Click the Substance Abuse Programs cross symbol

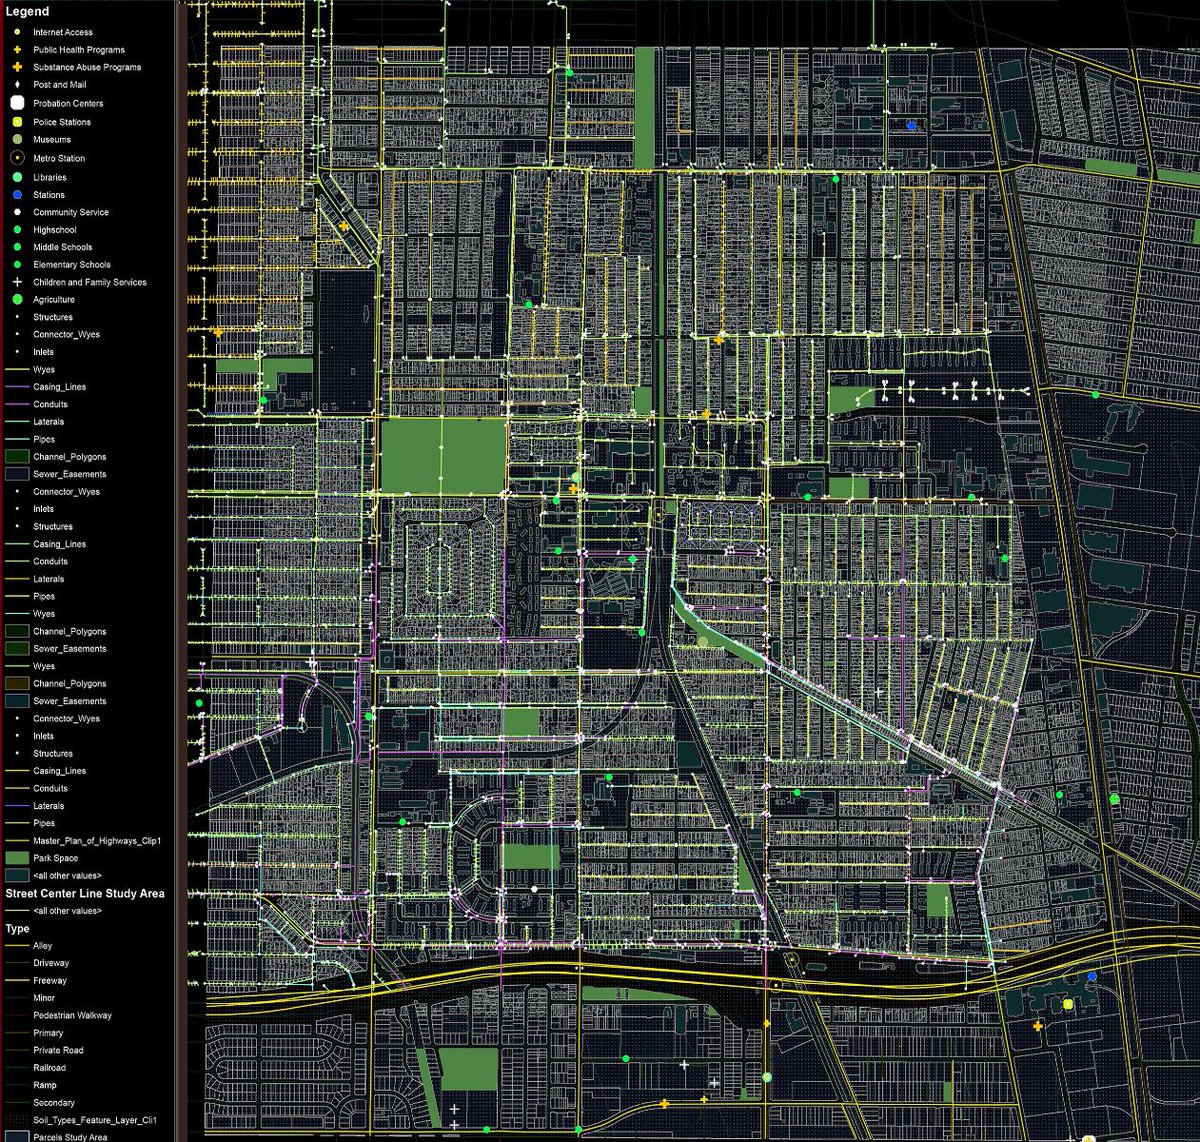point(17,67)
